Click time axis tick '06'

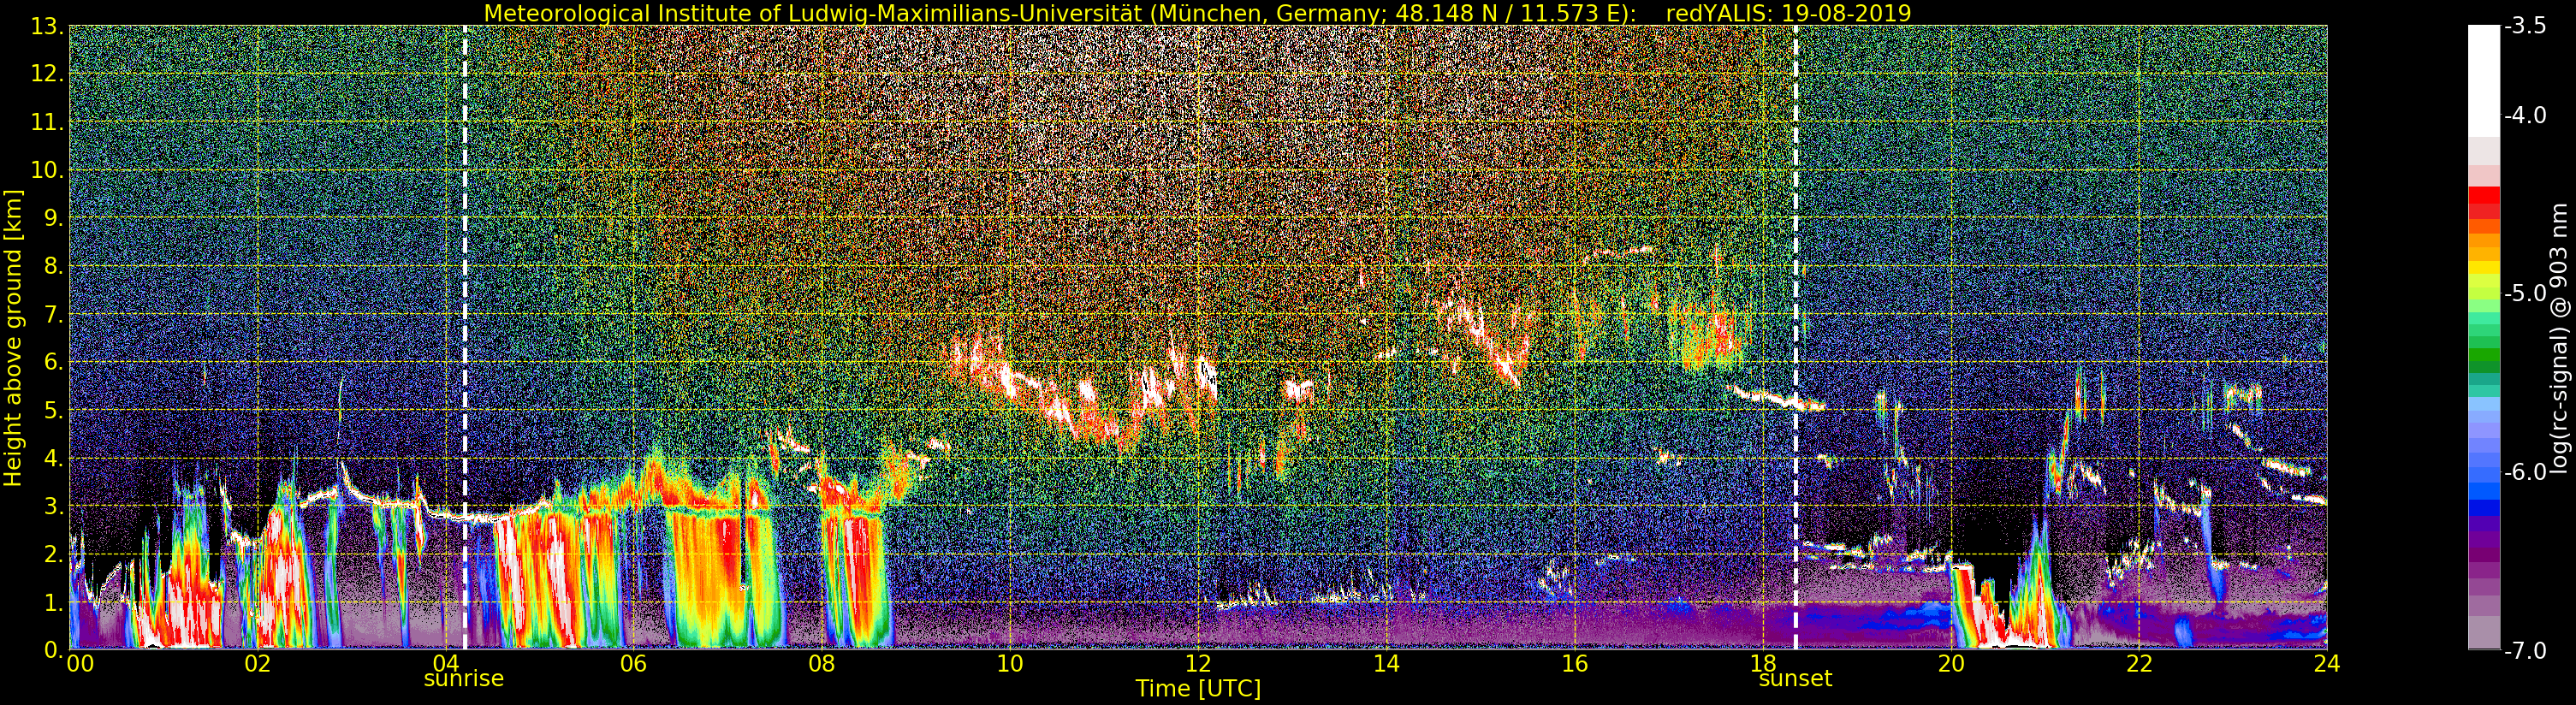click(x=633, y=664)
